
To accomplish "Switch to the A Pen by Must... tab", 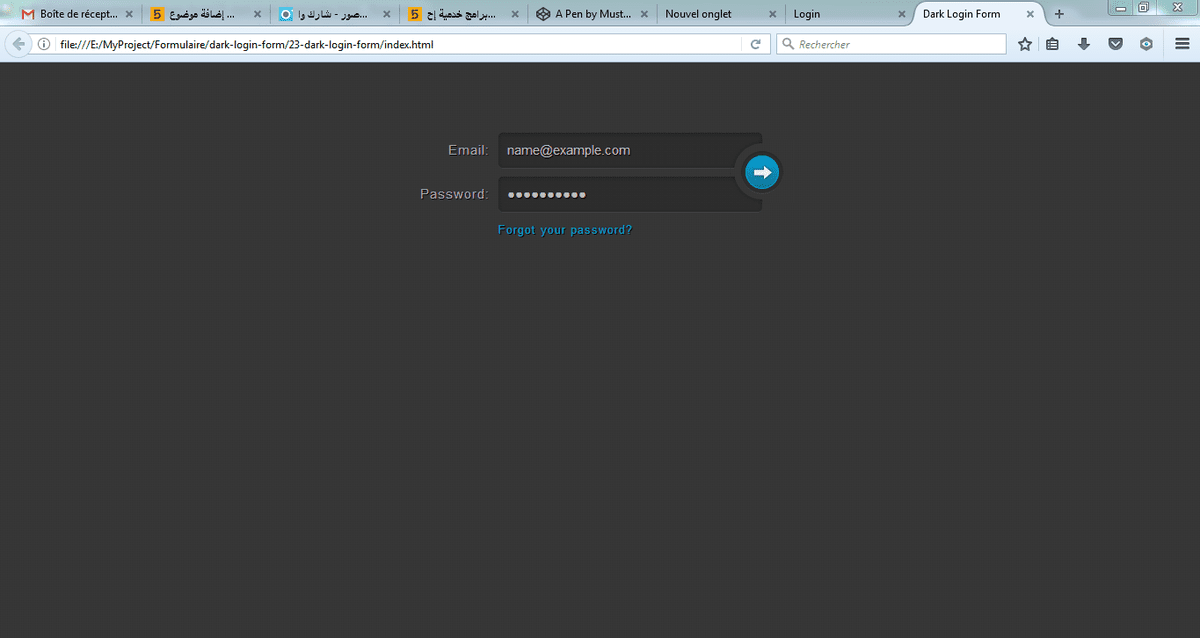I will 590,14.
